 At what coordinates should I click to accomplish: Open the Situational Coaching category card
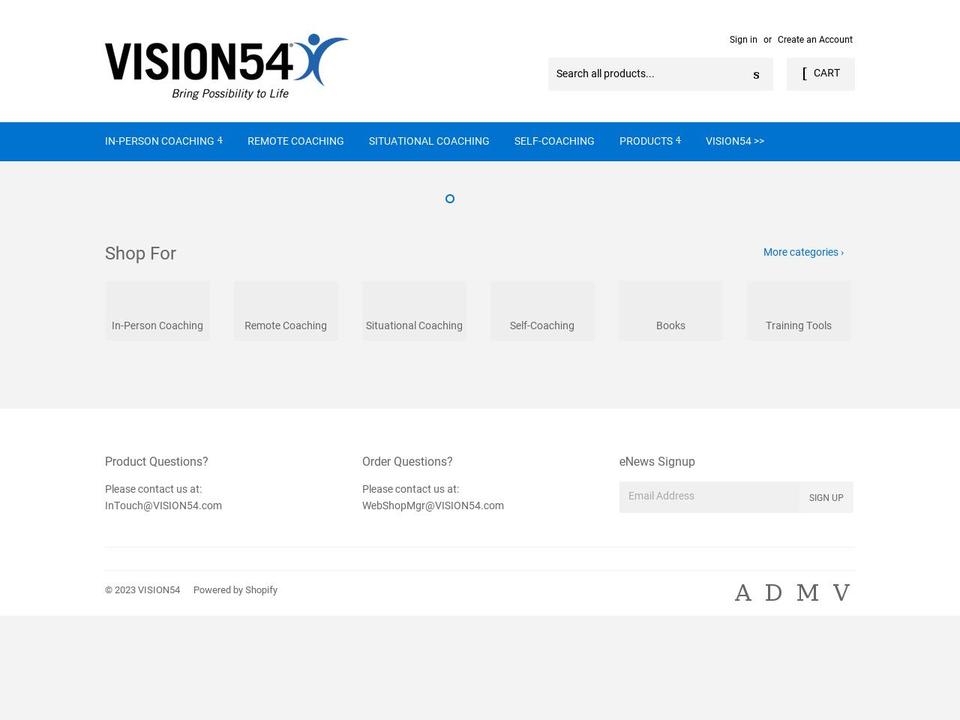pos(414,311)
